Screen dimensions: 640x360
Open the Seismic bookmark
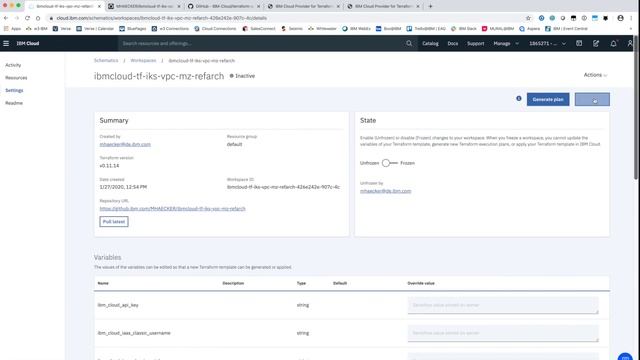pos(292,29)
